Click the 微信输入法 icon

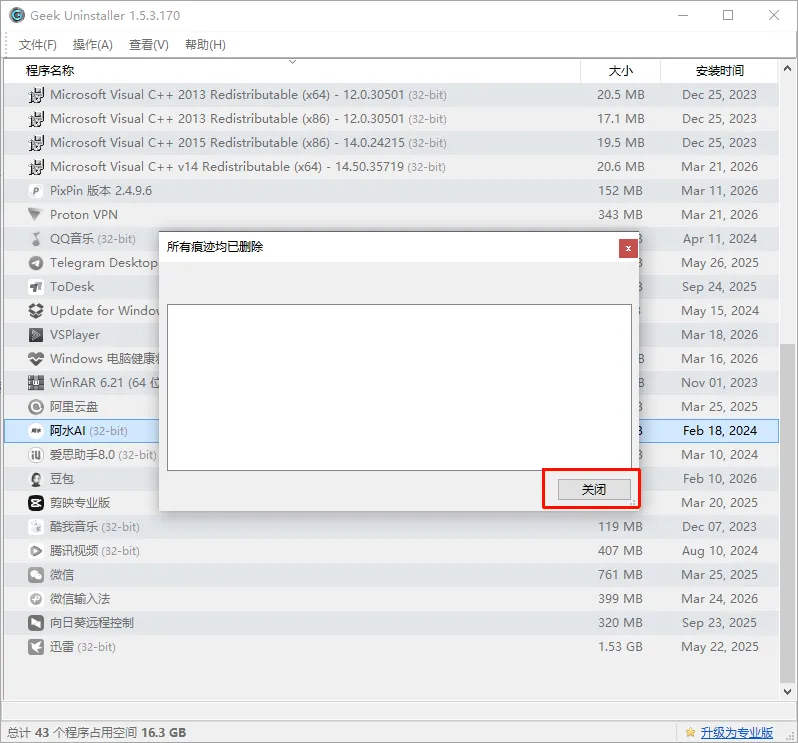(36, 599)
